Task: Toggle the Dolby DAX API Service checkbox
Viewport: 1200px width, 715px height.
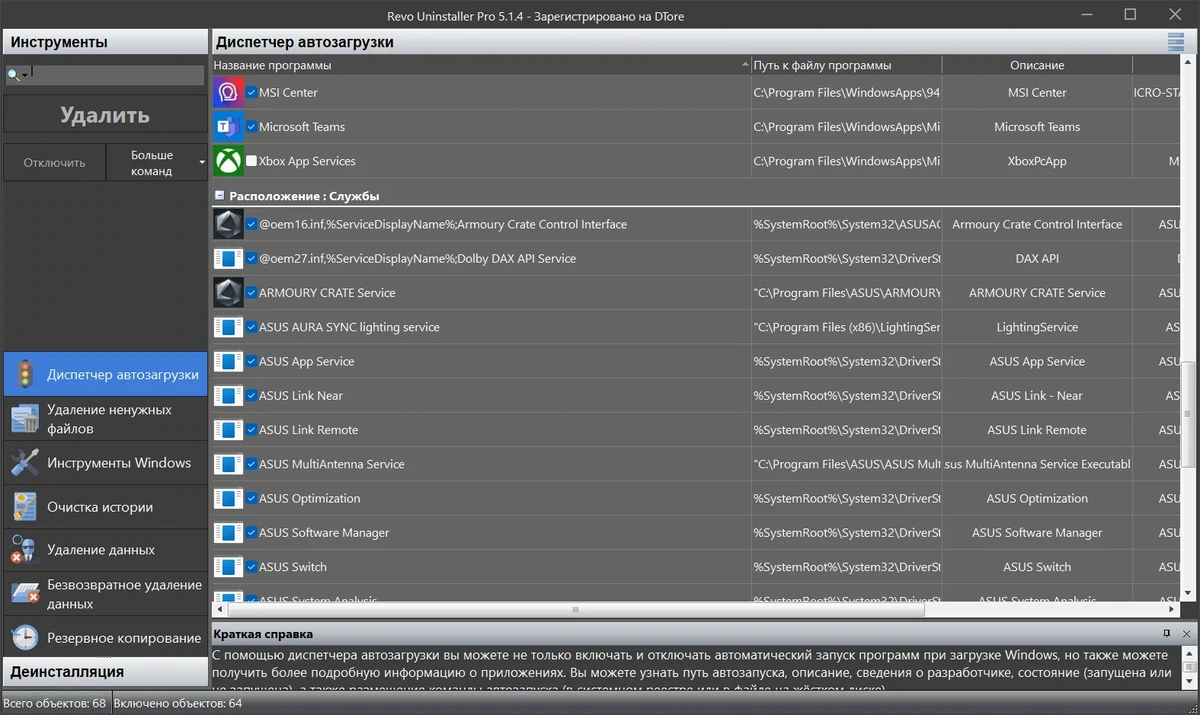Action: (x=252, y=259)
